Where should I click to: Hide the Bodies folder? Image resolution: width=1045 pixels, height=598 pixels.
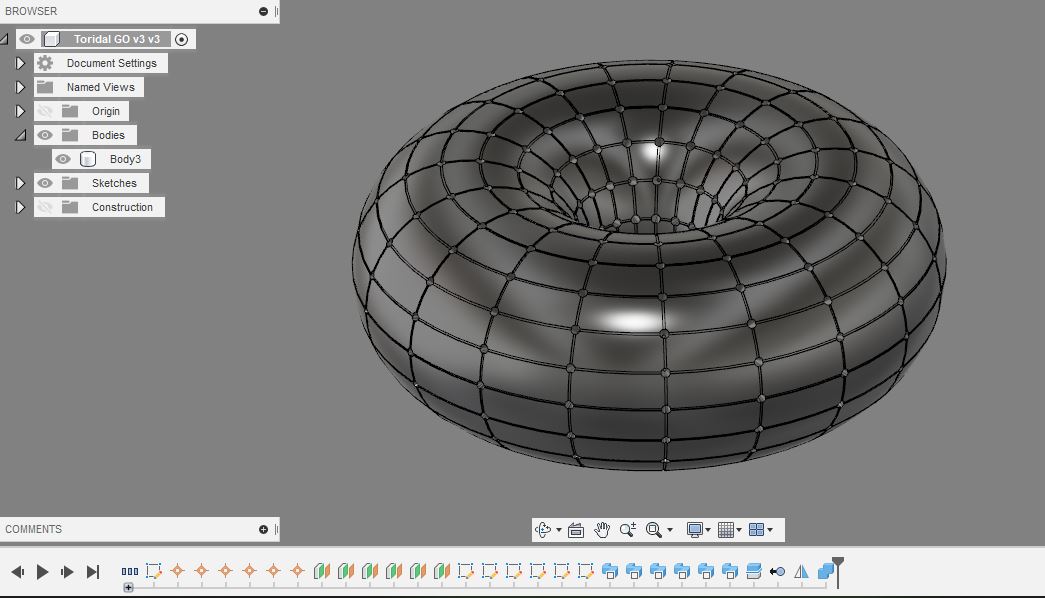(x=45, y=135)
